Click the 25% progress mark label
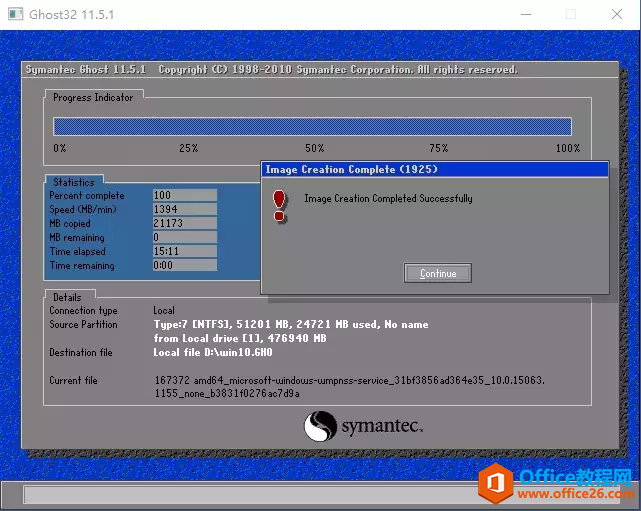Viewport: 641px width, 511px height. [188, 148]
